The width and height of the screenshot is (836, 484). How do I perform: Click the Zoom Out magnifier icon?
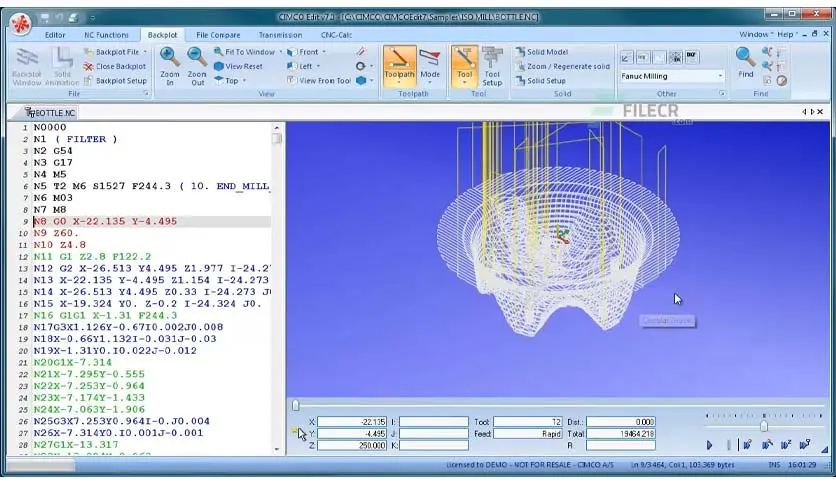[197, 59]
